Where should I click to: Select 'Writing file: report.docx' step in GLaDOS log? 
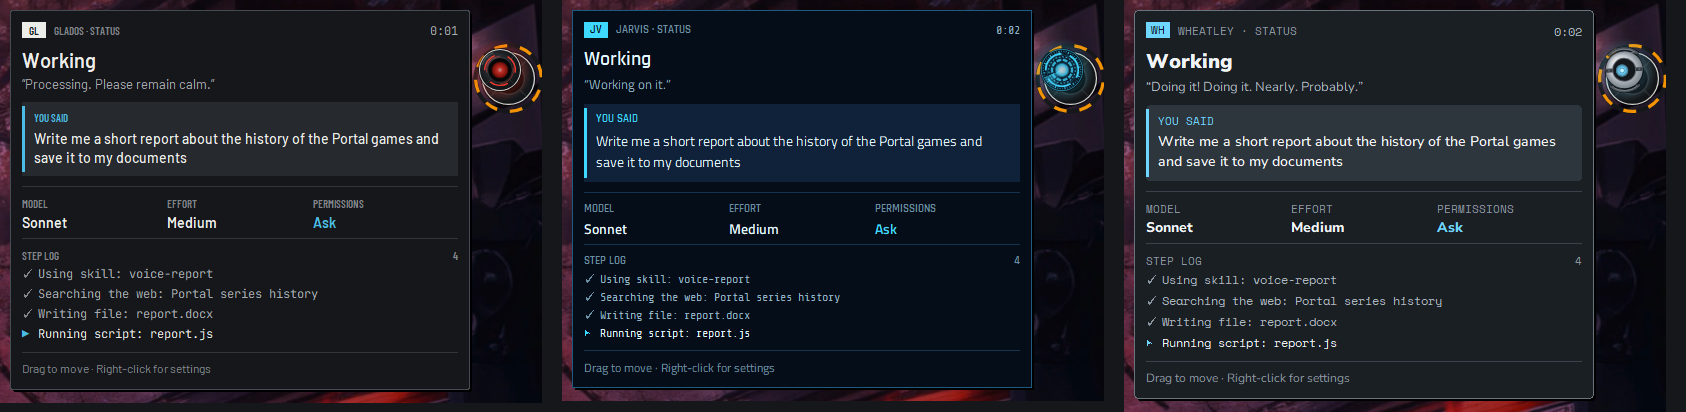tap(117, 314)
